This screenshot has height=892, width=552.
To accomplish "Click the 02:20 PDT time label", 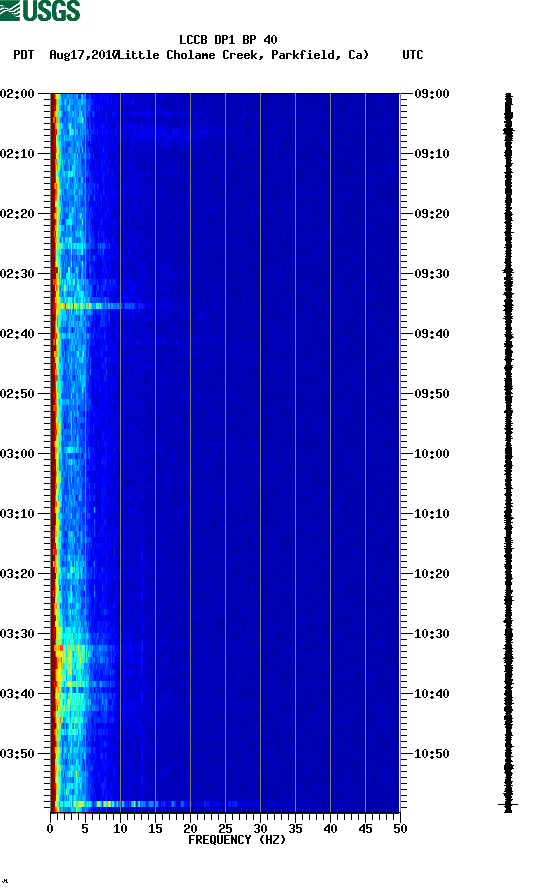I will [17, 213].
